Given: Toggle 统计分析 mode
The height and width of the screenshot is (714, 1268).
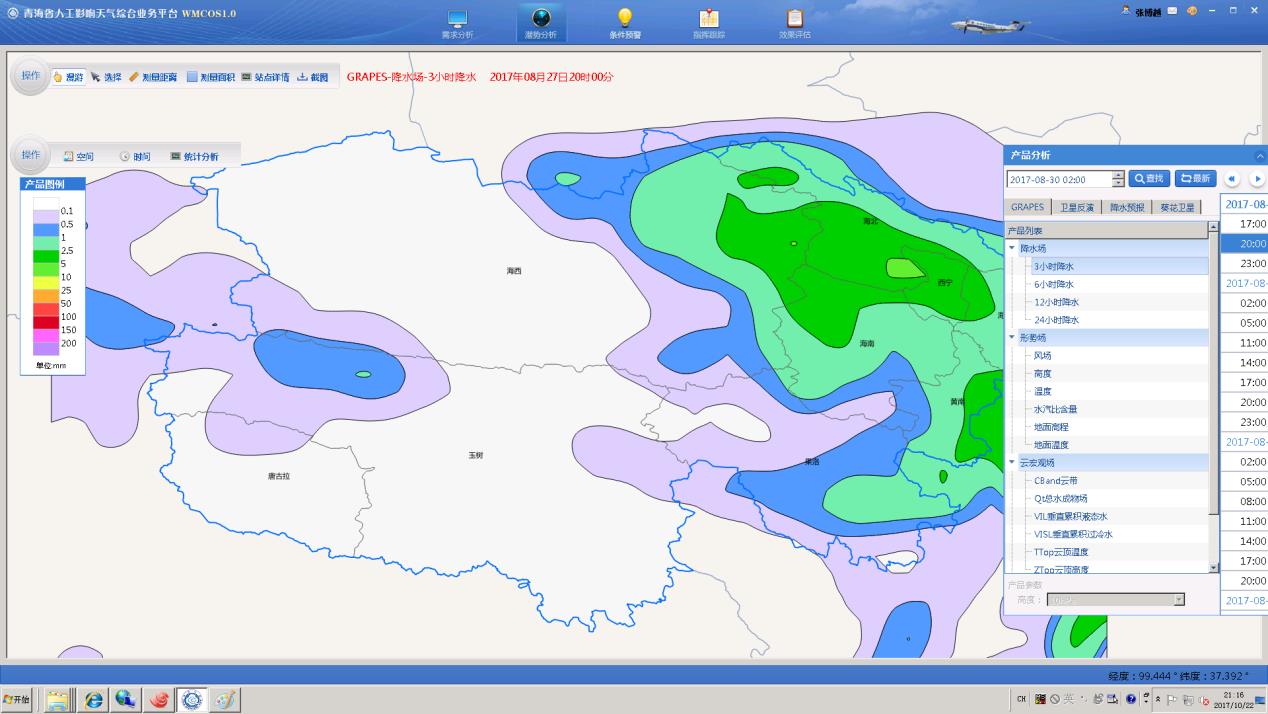Looking at the screenshot, I should pyautogui.click(x=194, y=157).
